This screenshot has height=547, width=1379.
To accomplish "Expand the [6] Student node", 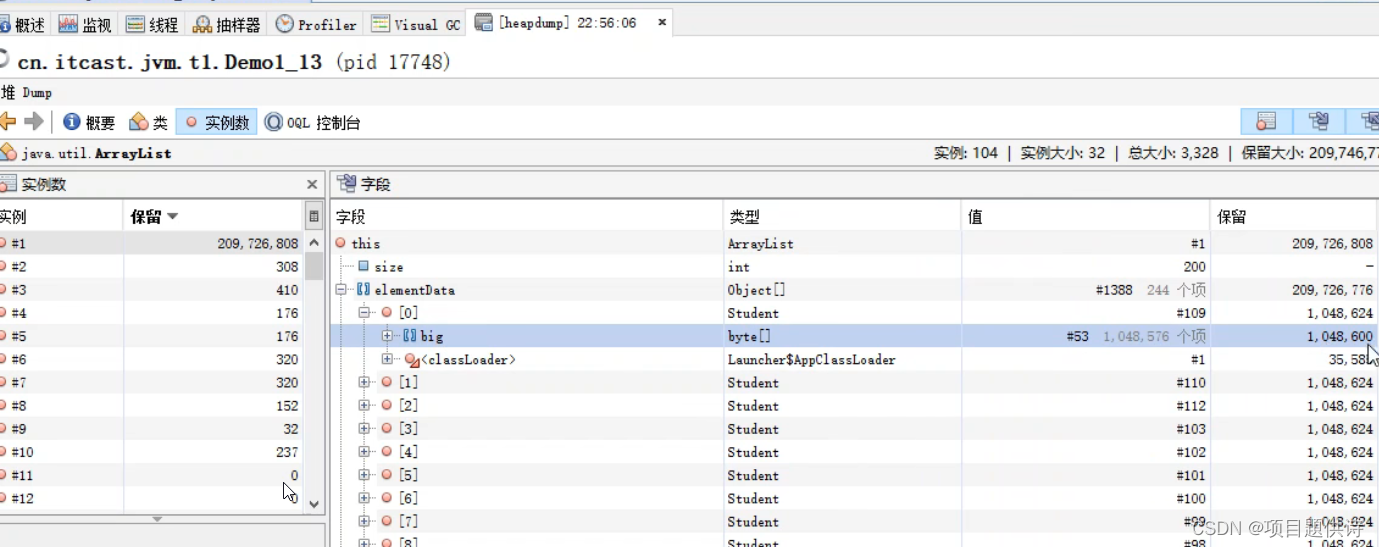I will point(365,498).
